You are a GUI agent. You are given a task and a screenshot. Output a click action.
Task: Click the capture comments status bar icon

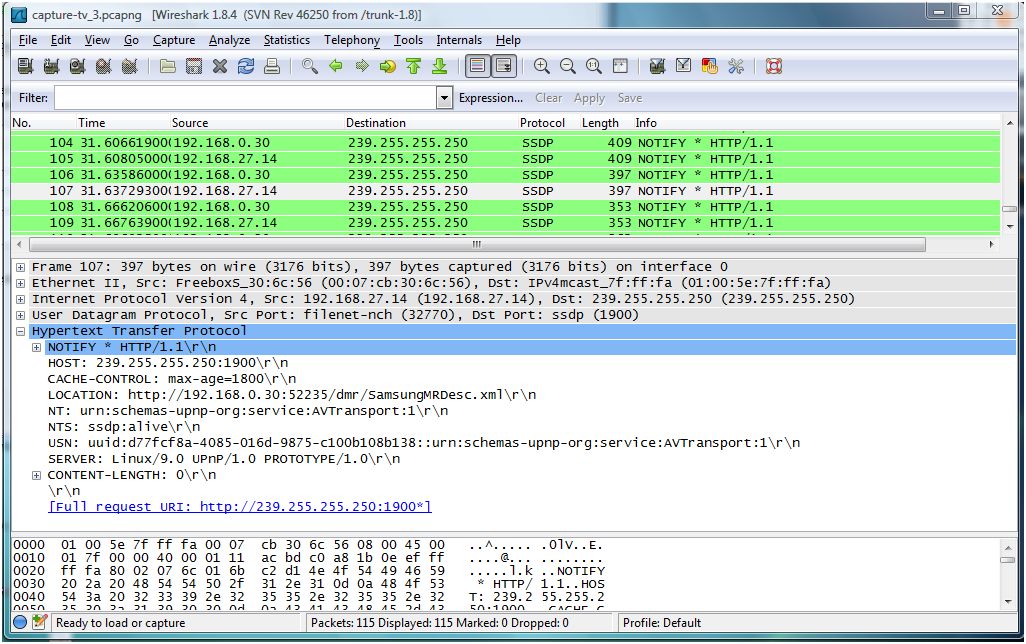pos(39,622)
